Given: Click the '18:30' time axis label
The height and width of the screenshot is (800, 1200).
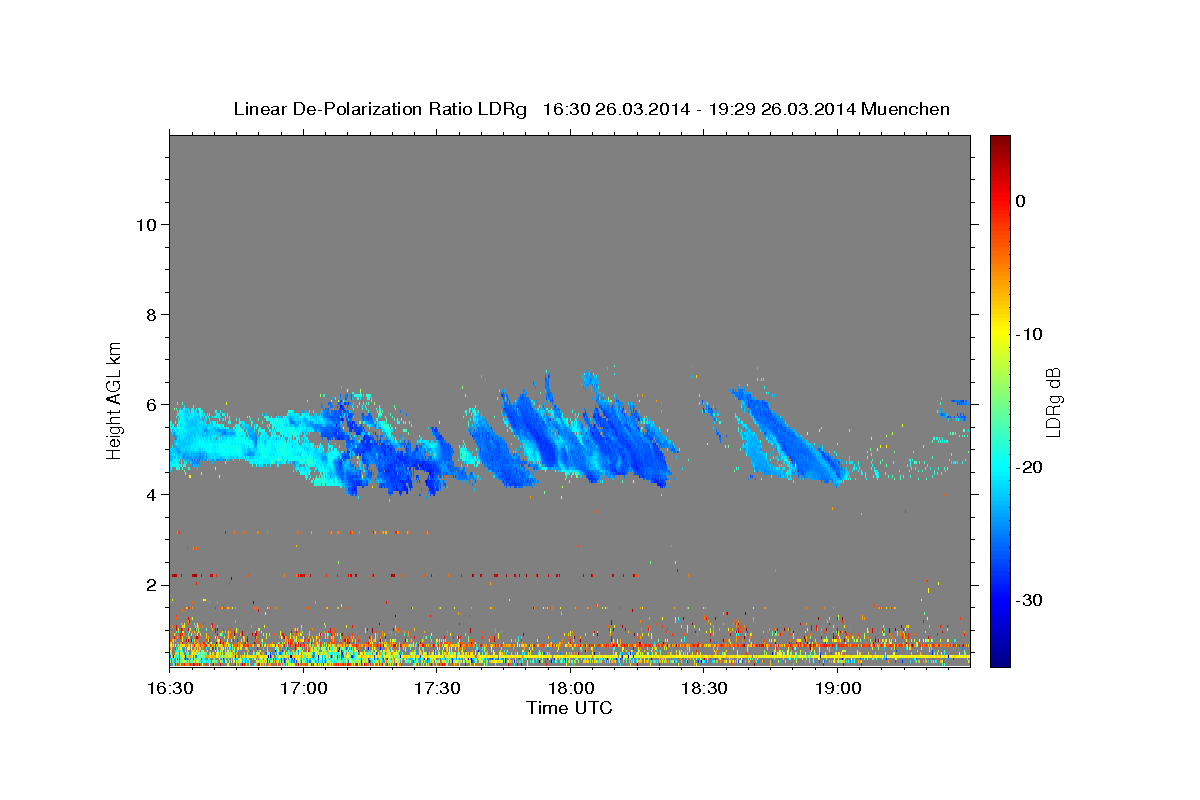Looking at the screenshot, I should click(x=703, y=689).
